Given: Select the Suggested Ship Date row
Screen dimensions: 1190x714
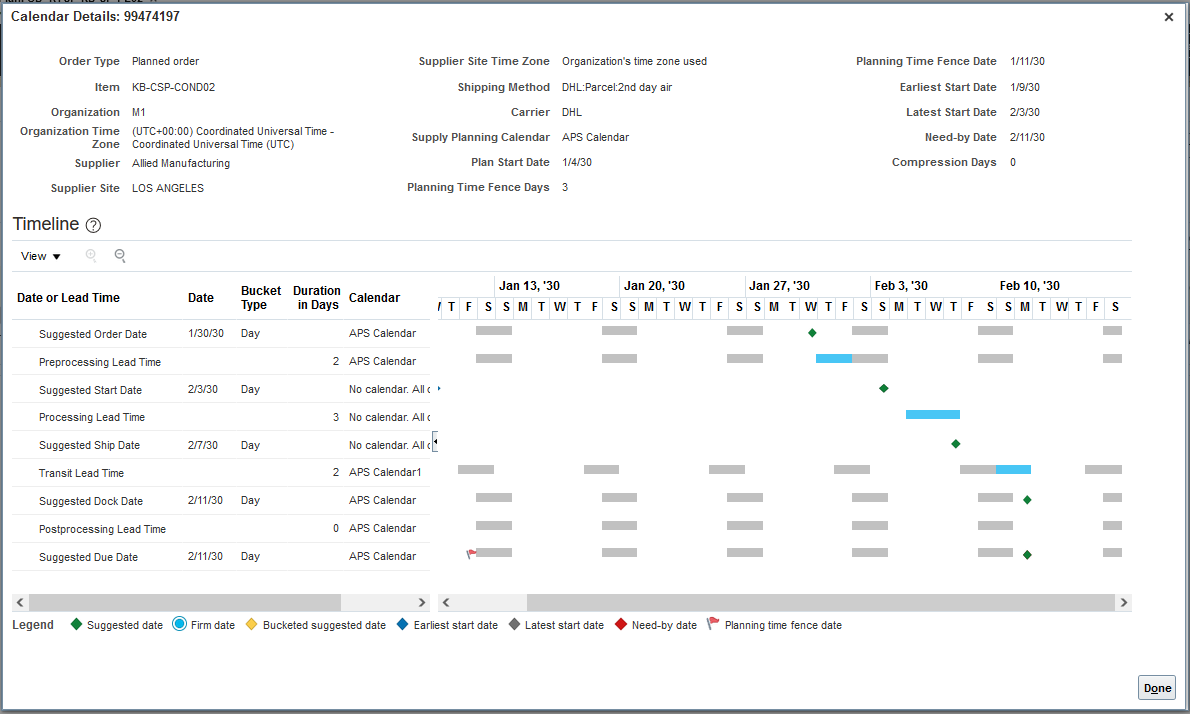Looking at the screenshot, I should tap(221, 445).
